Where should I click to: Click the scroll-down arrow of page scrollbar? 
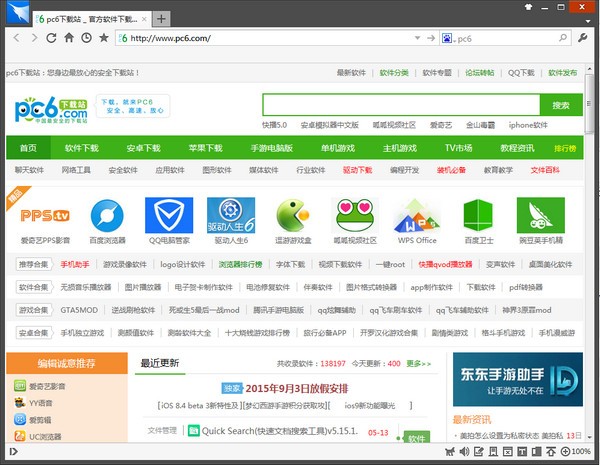click(590, 437)
